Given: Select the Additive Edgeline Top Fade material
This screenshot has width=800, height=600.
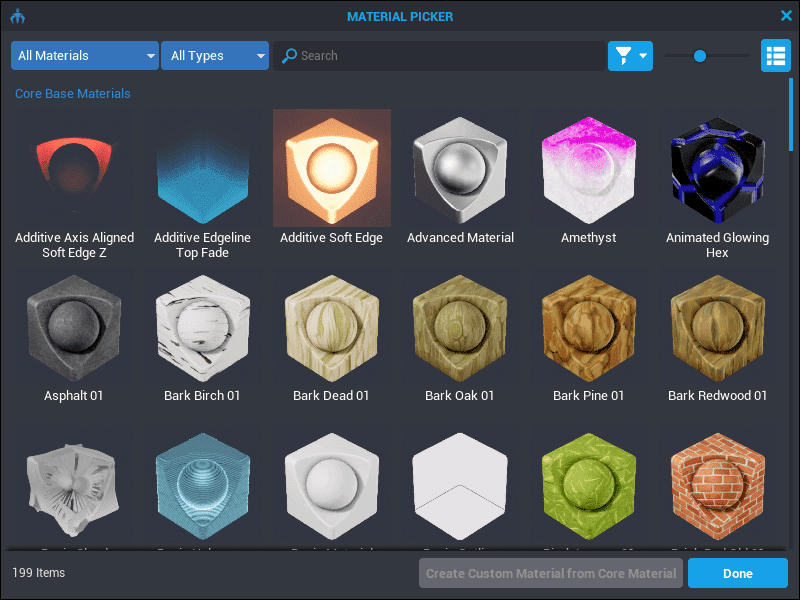Looking at the screenshot, I should coord(202,168).
